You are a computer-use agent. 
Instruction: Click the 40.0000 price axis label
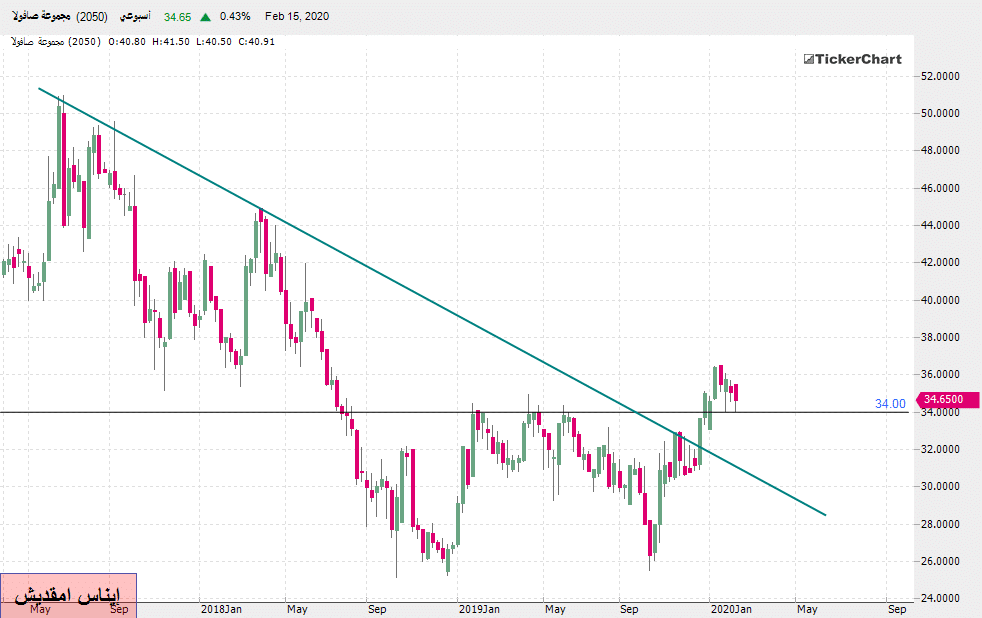tap(943, 300)
